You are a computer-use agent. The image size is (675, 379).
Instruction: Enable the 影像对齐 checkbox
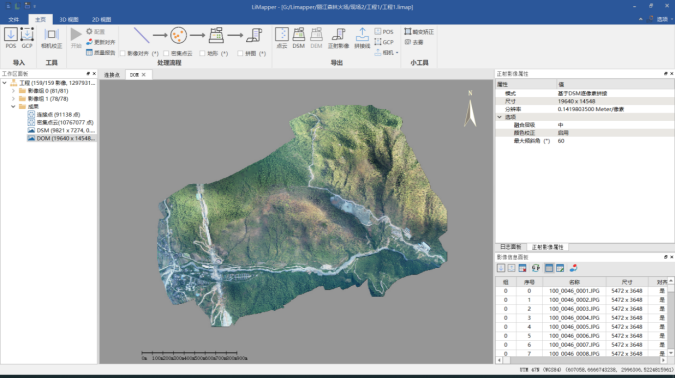click(123, 53)
